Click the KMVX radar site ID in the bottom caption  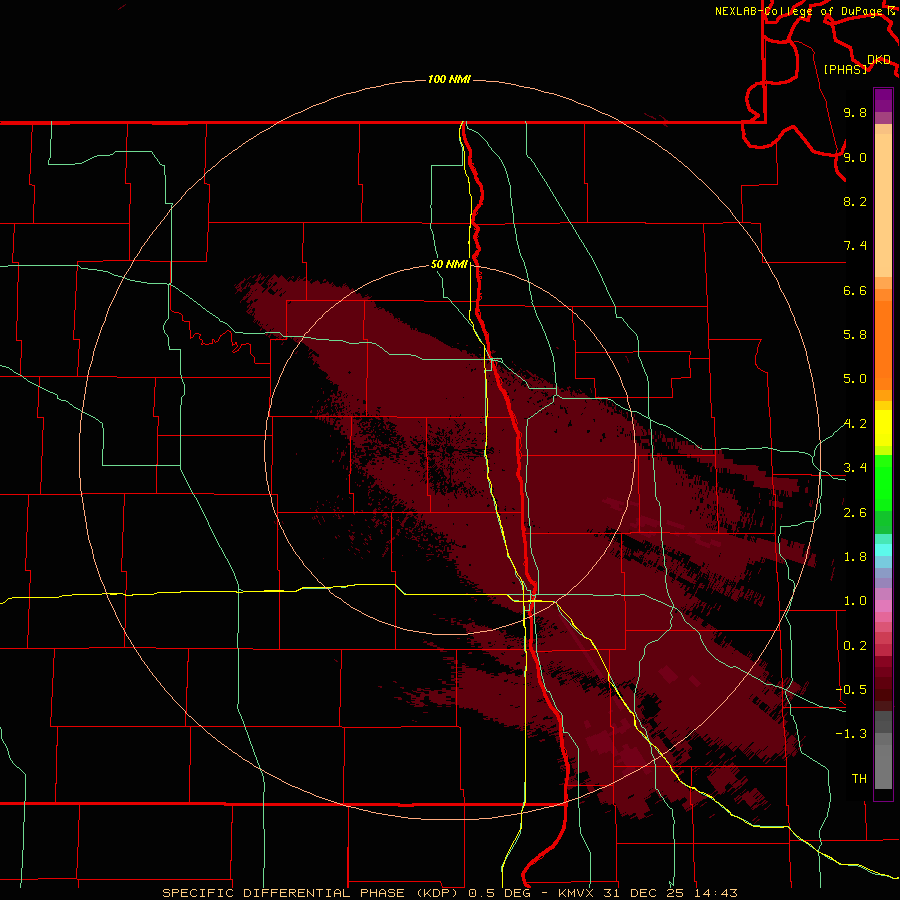pos(576,893)
